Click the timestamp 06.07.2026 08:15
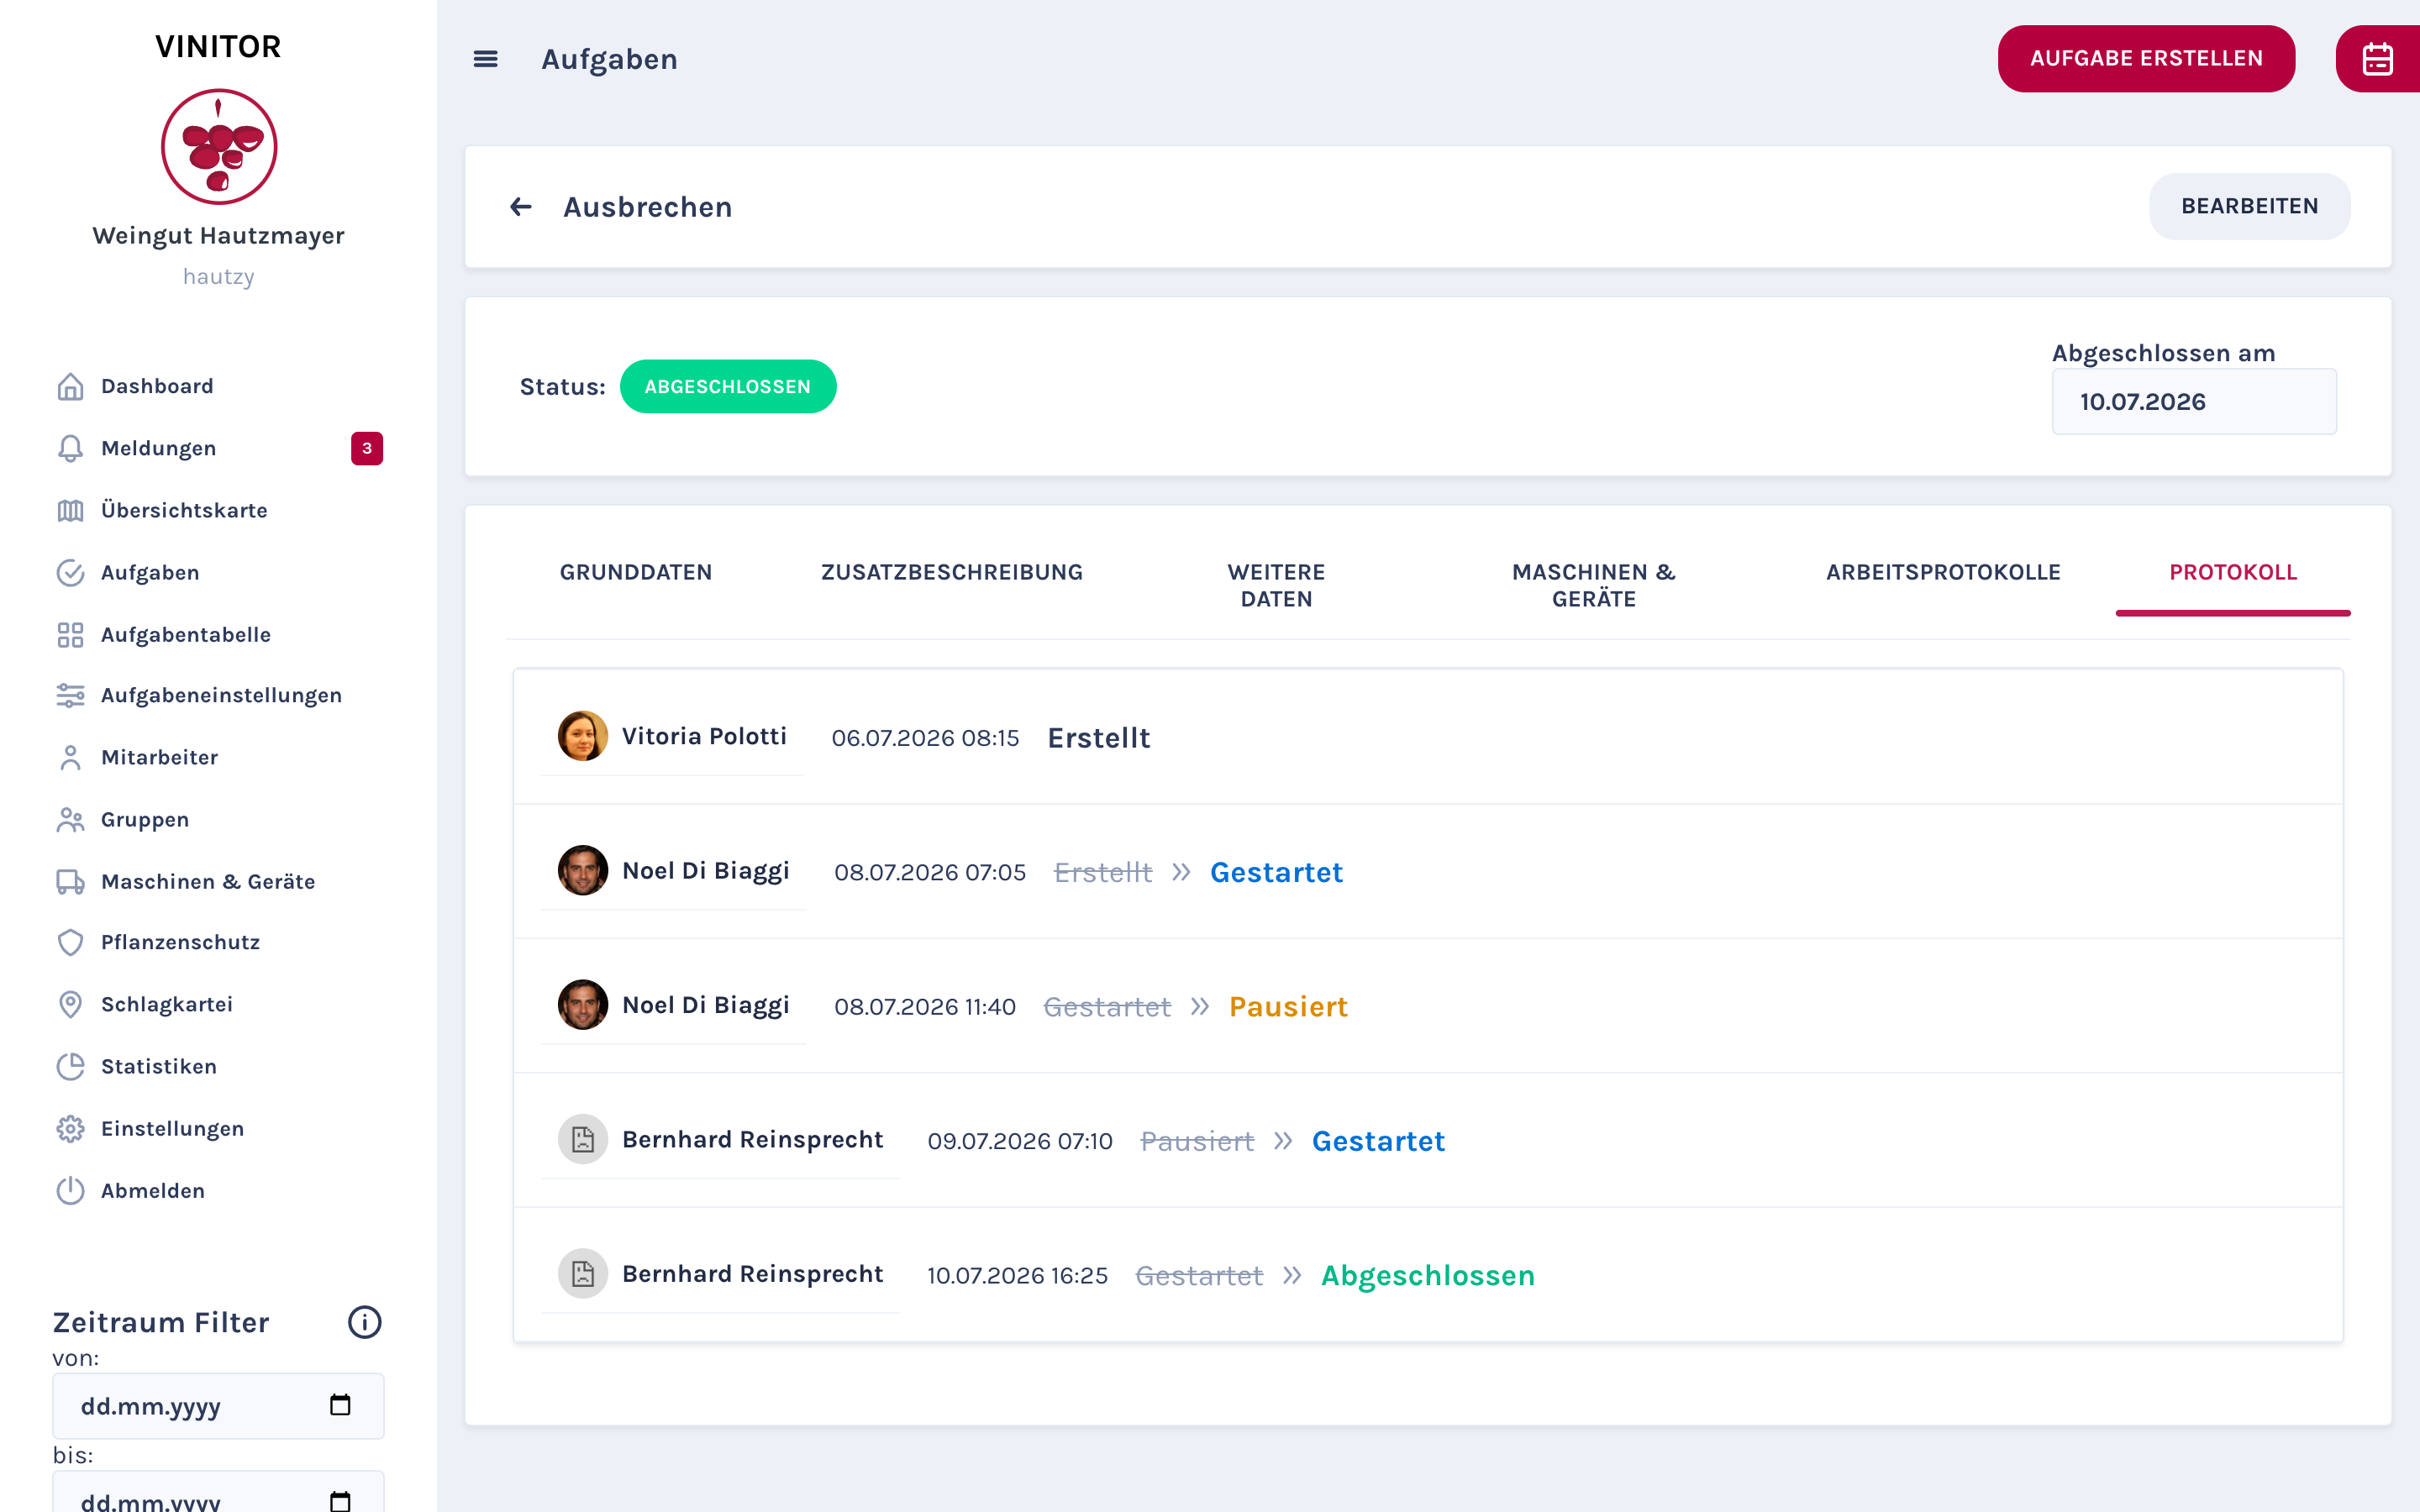This screenshot has width=2420, height=1512. 925,738
